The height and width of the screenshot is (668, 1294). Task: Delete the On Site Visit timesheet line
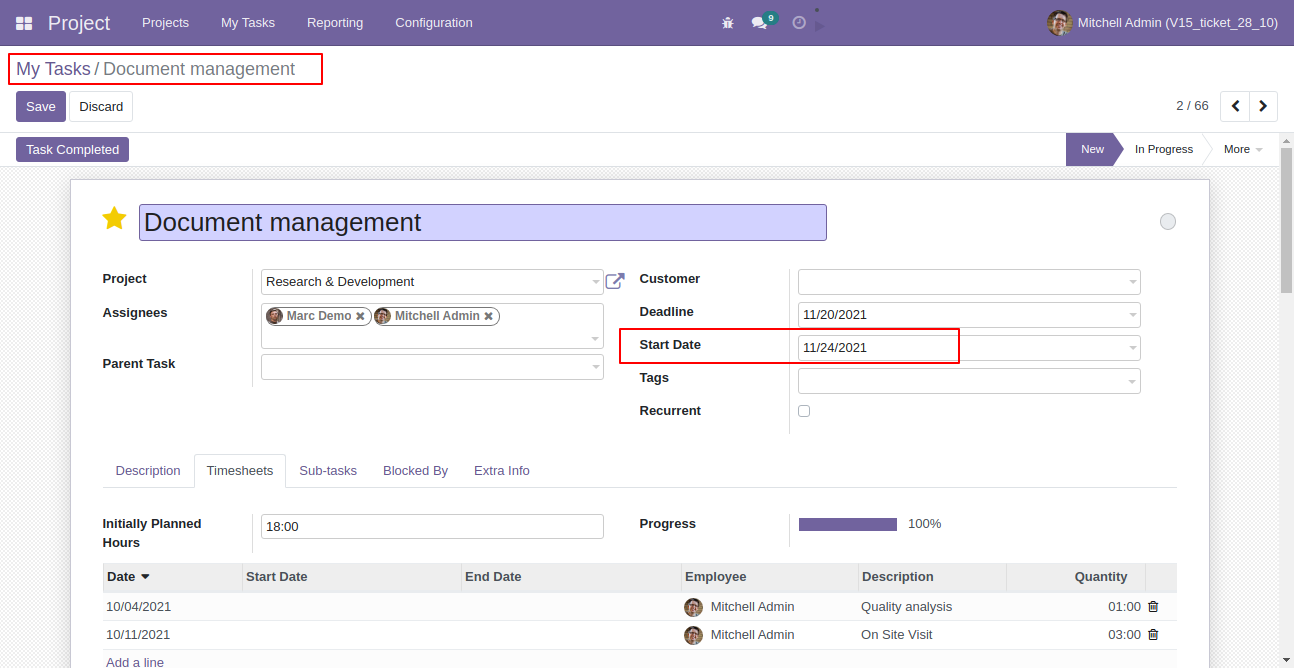[1153, 634]
